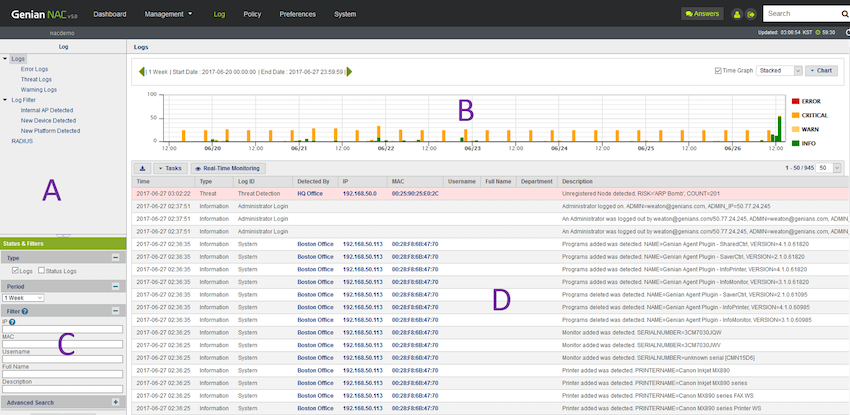
Task: Open the 1 Week period dropdown
Action: coord(25,298)
